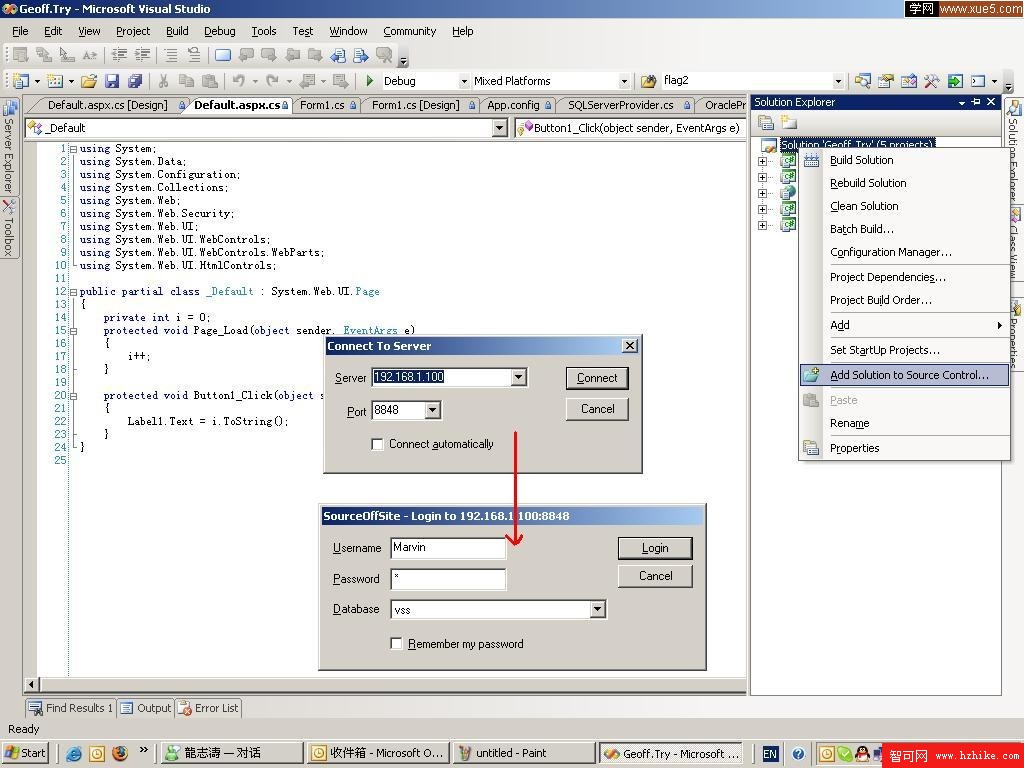This screenshot has width=1024, height=768.
Task: Collapse the _Default class at line 12
Action: point(73,292)
